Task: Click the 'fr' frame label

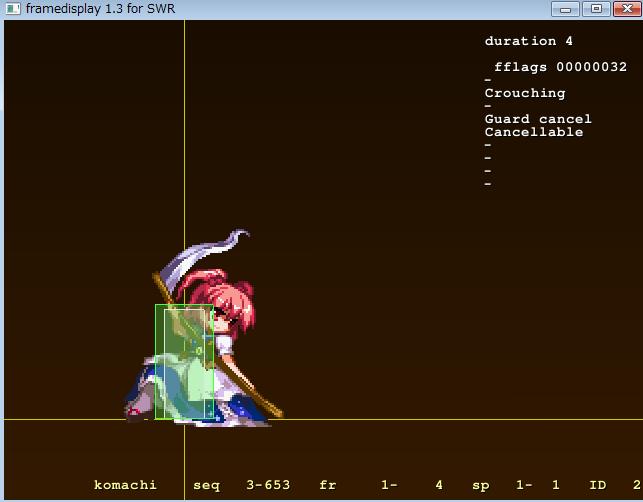Action: [x=328, y=485]
